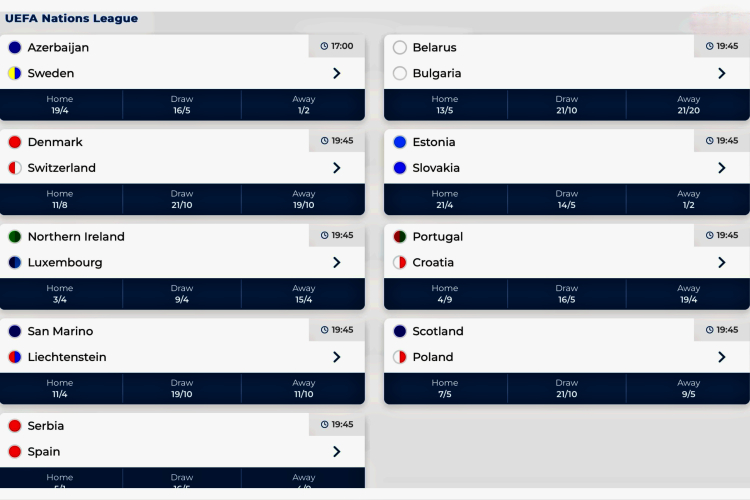Expand the Azerbaijan vs Sweden match arrow

pyautogui.click(x=337, y=73)
